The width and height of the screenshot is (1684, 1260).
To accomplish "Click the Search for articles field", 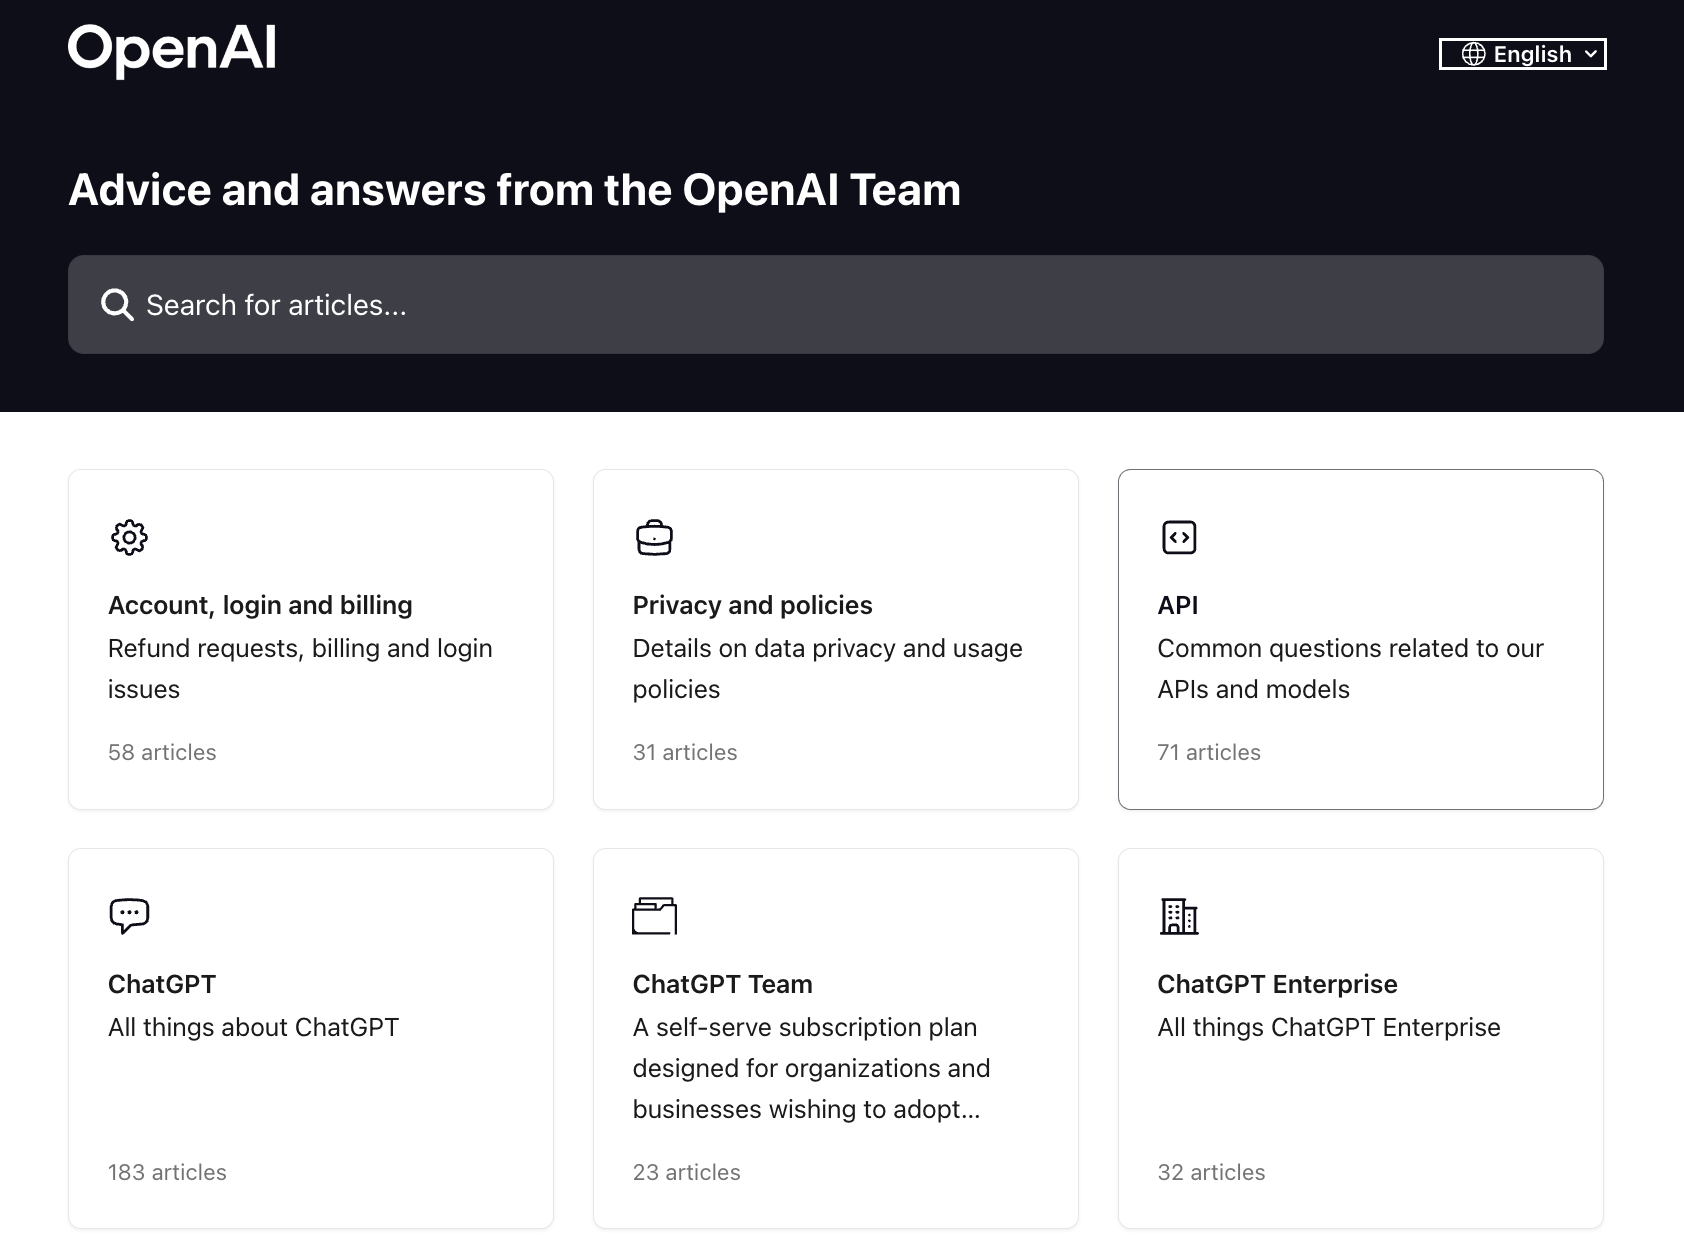I will [836, 304].
